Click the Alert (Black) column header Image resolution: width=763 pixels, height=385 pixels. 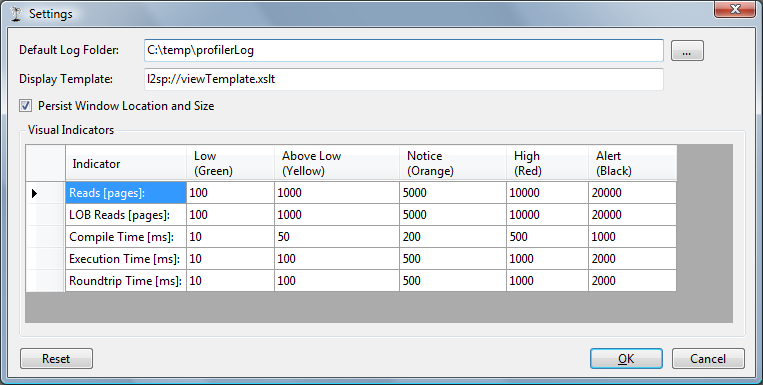[633, 163]
